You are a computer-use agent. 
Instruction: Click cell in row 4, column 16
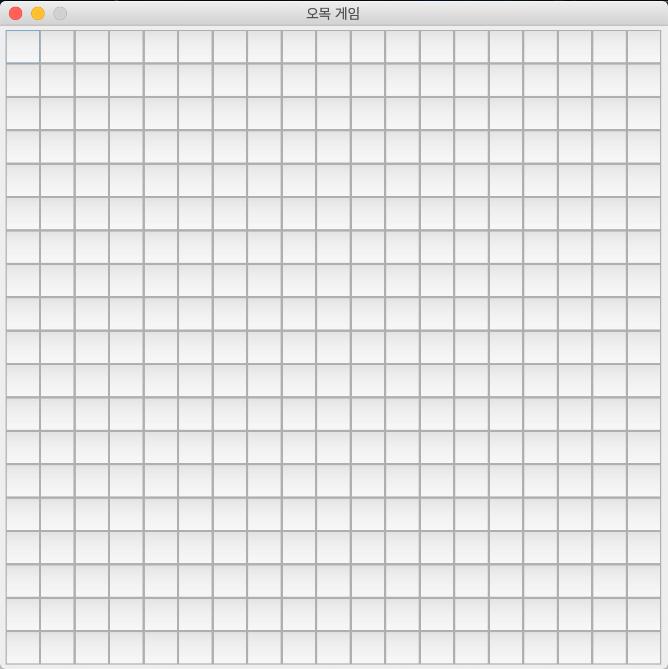[540, 147]
